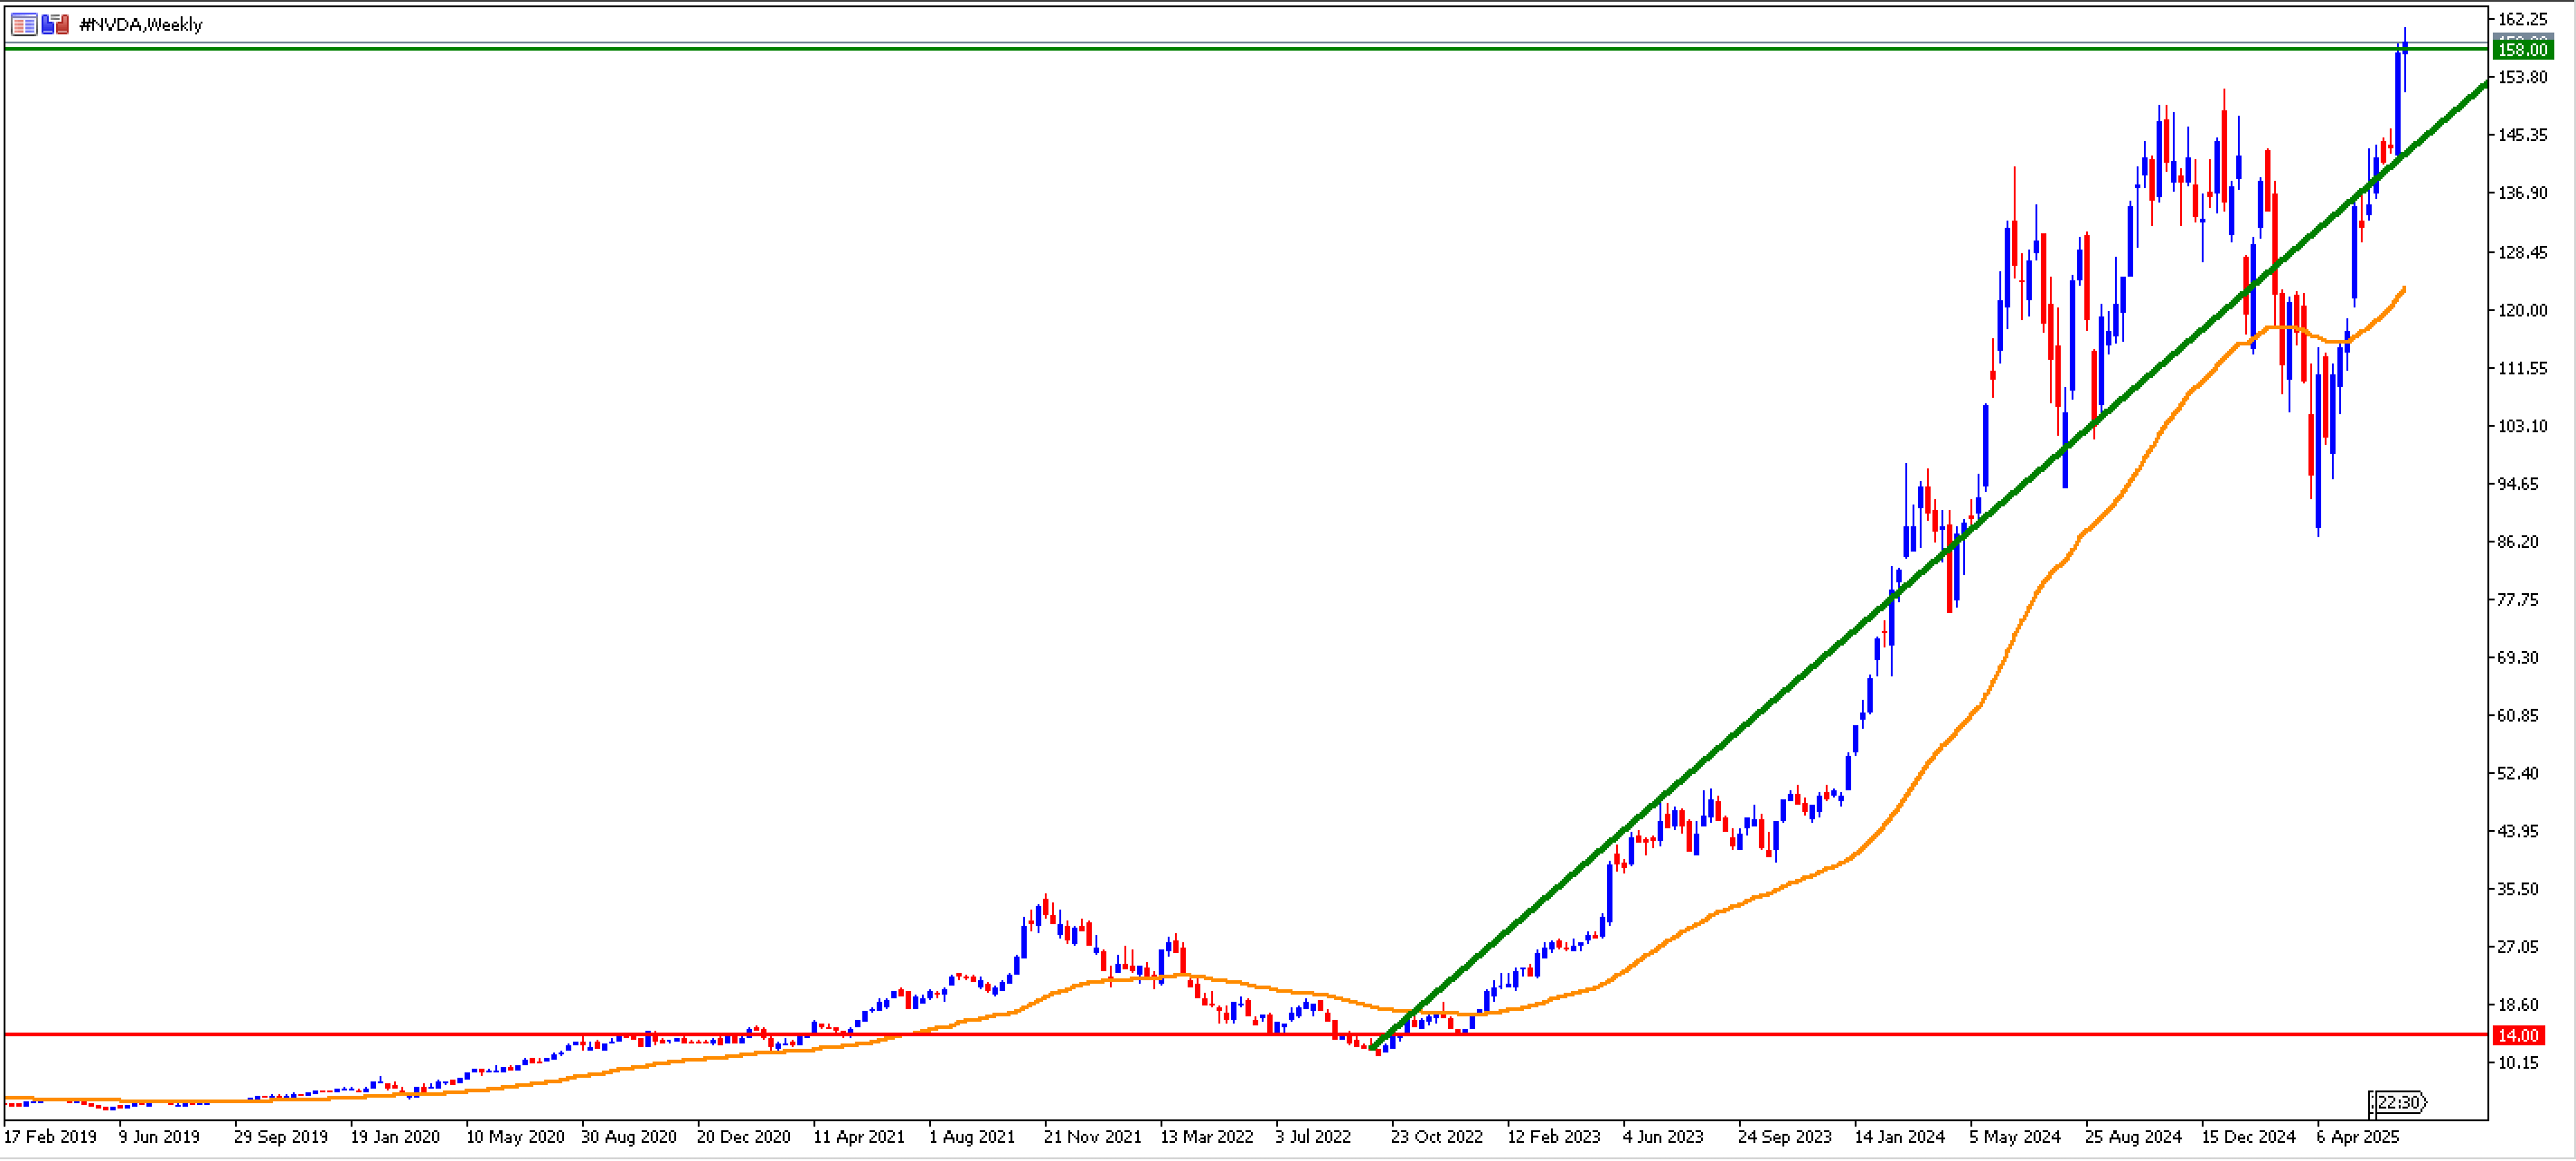Click the 10 May 2020 date label

pyautogui.click(x=515, y=1137)
